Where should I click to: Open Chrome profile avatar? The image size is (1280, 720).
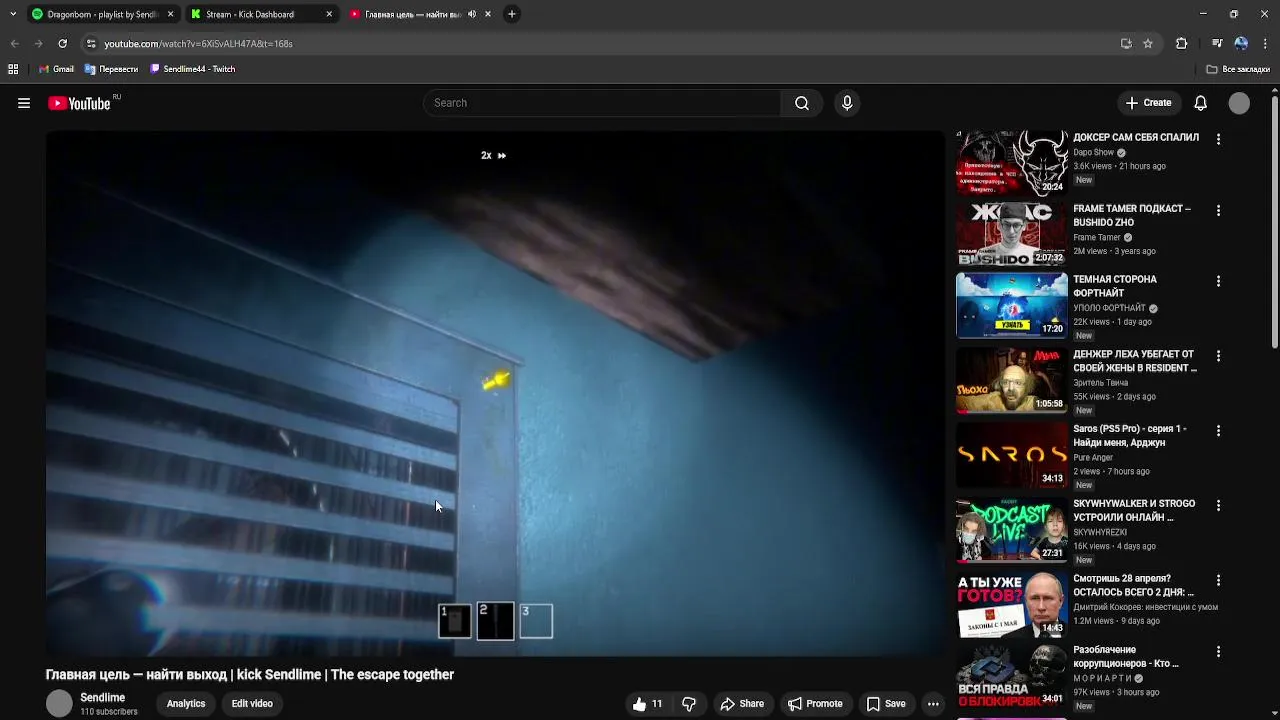click(1241, 44)
